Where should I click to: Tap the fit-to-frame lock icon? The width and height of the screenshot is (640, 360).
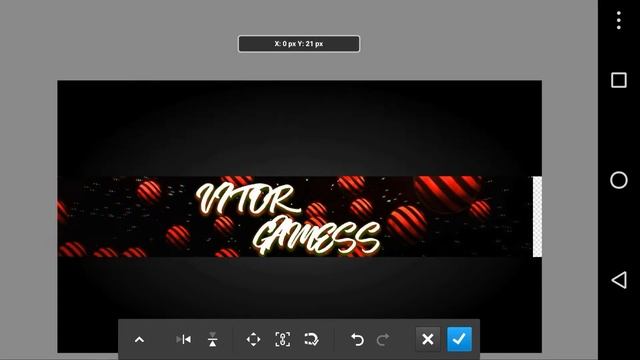[282, 339]
